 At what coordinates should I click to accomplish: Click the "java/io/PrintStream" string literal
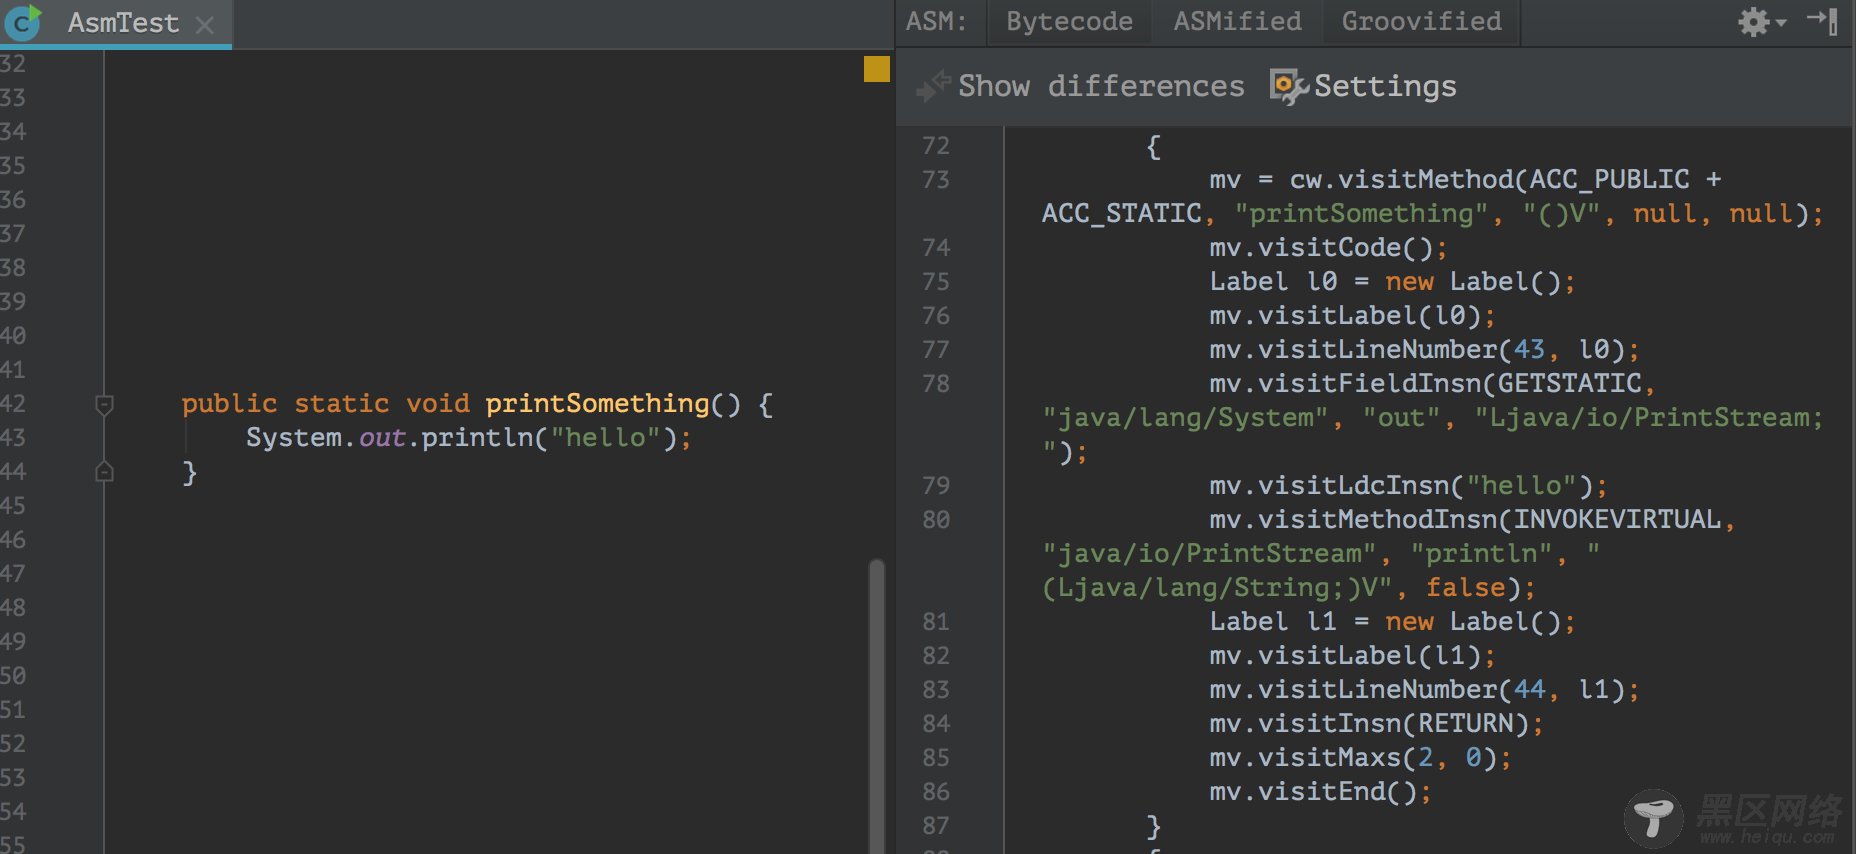point(1209,554)
